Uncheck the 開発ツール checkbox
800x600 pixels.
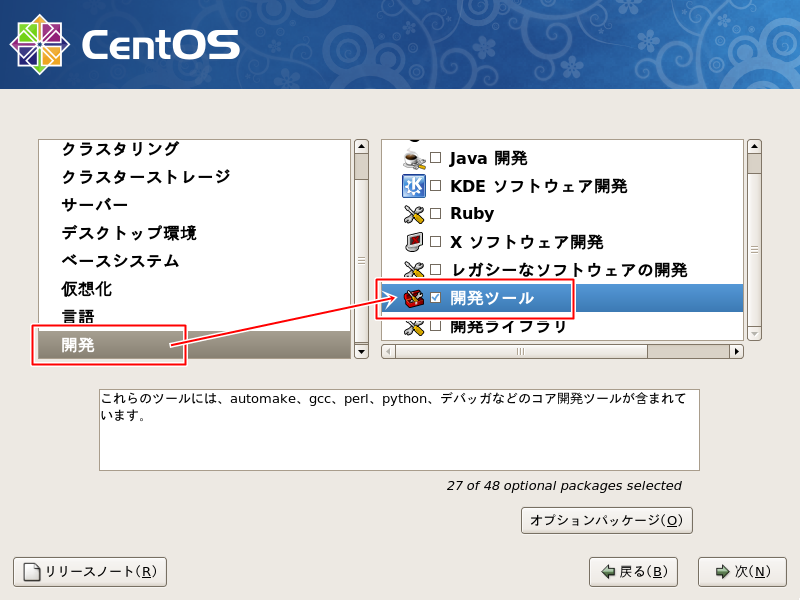pos(435,297)
